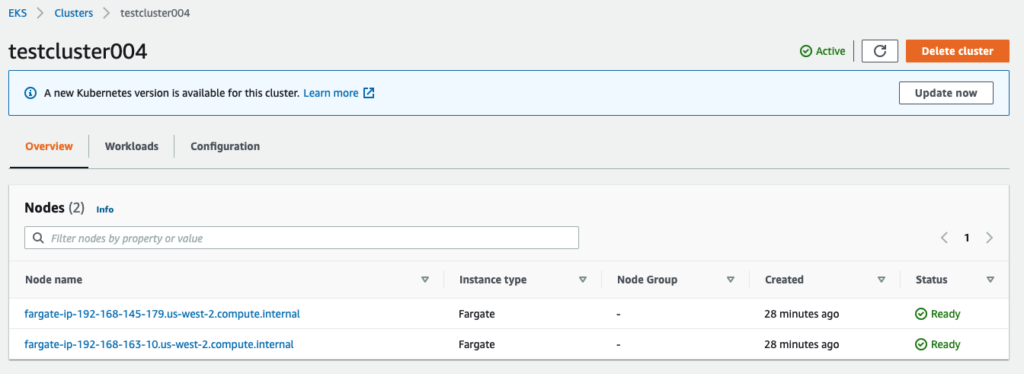The width and height of the screenshot is (1024, 374).
Task: Go to the previous page of nodes
Action: (x=944, y=238)
